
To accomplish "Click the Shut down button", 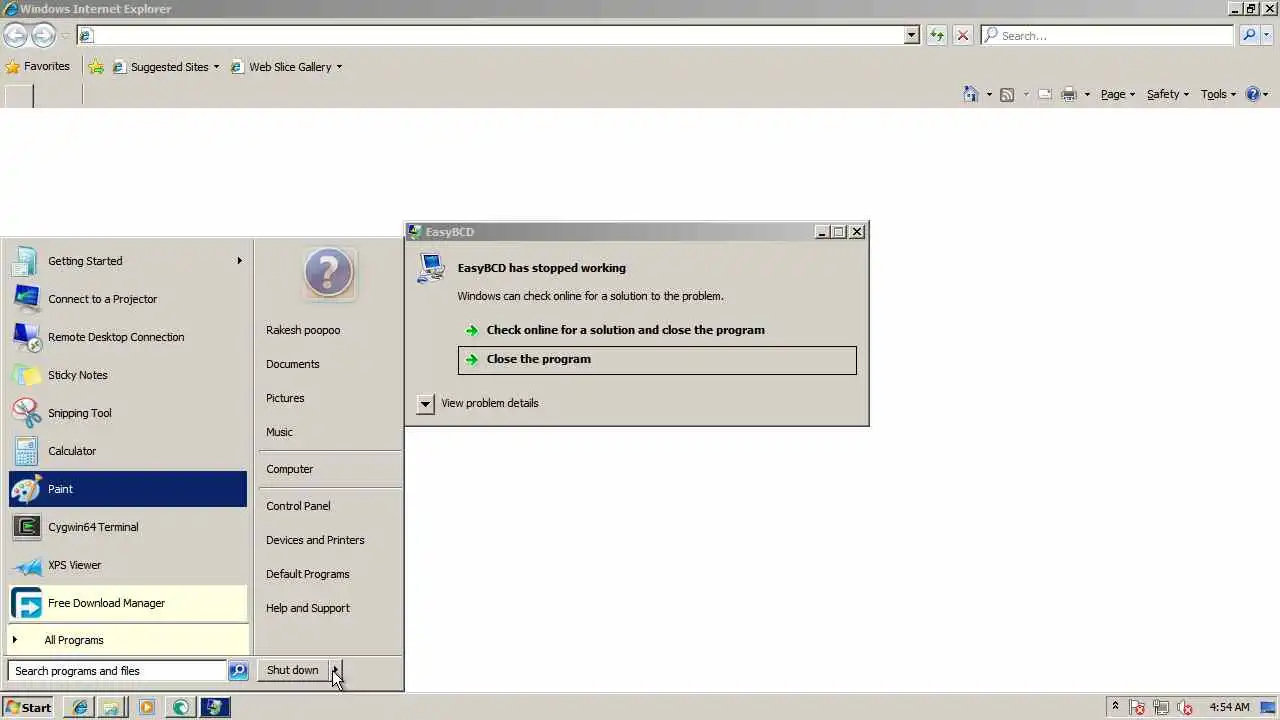I will [x=293, y=670].
